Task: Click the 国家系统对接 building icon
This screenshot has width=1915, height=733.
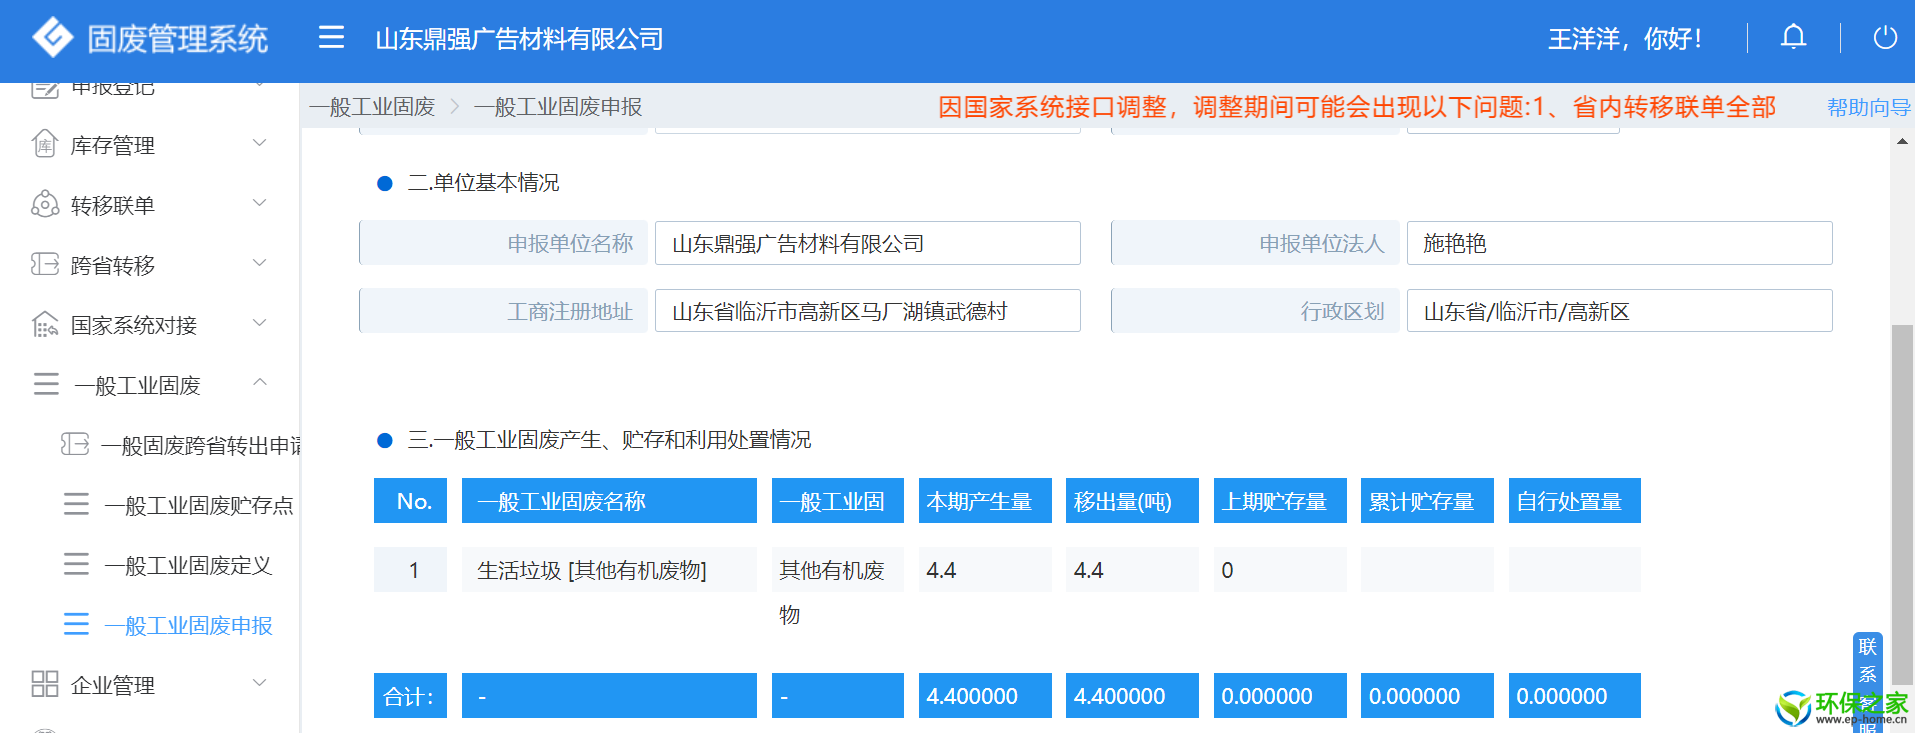Action: pyautogui.click(x=45, y=325)
